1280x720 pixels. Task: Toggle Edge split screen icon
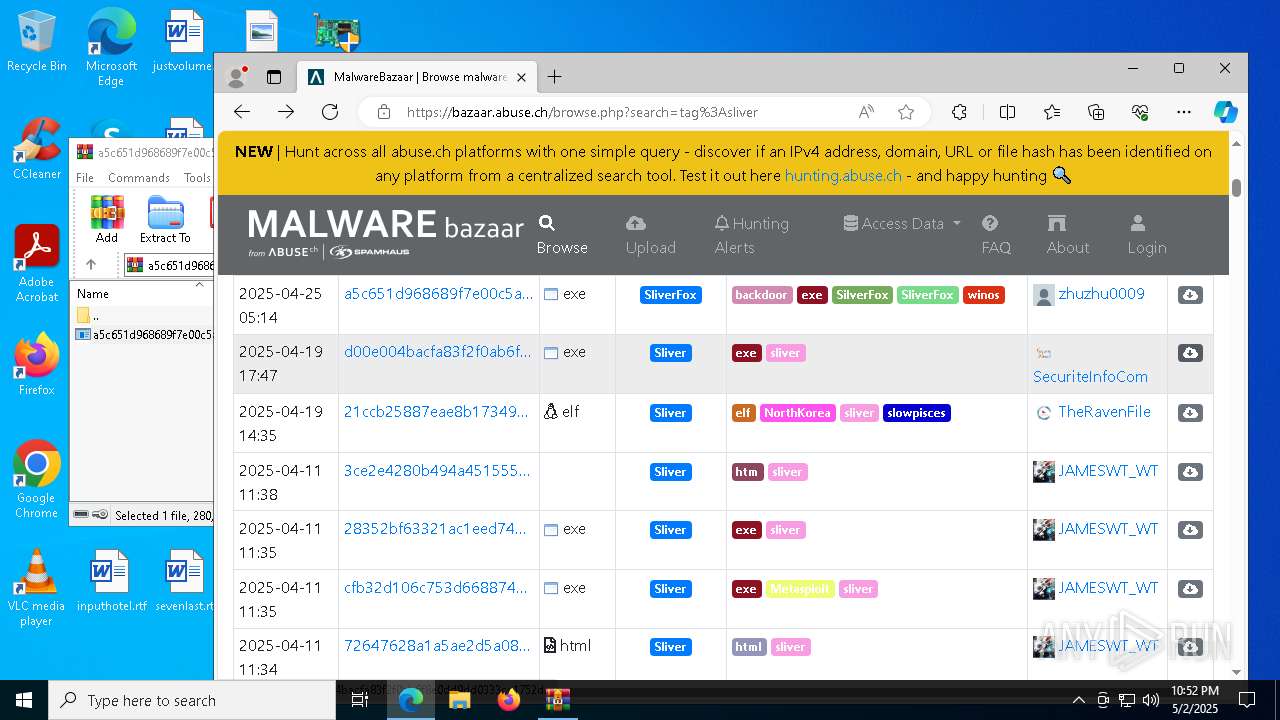[x=1007, y=112]
